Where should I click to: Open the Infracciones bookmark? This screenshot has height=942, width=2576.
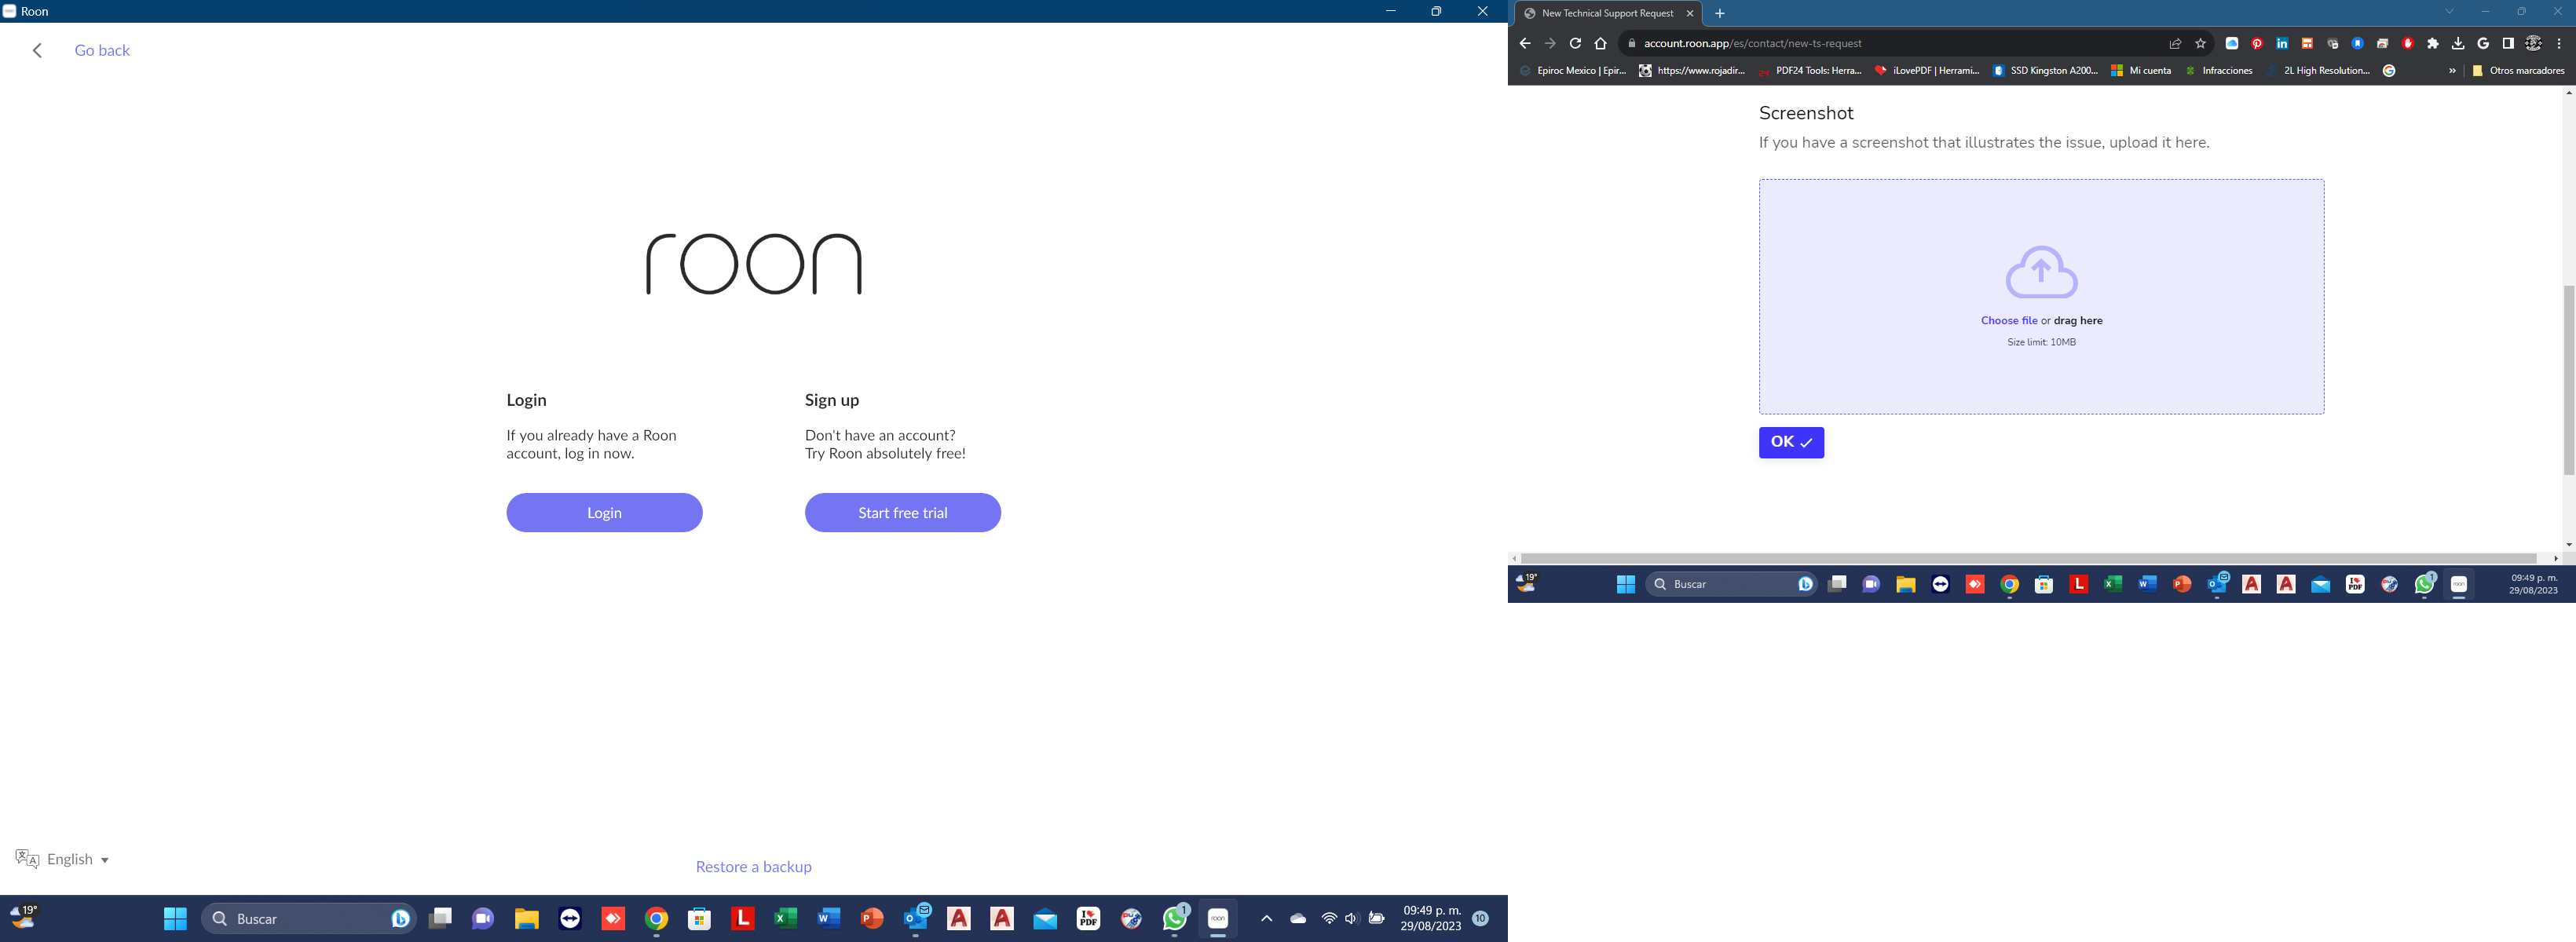[2218, 70]
